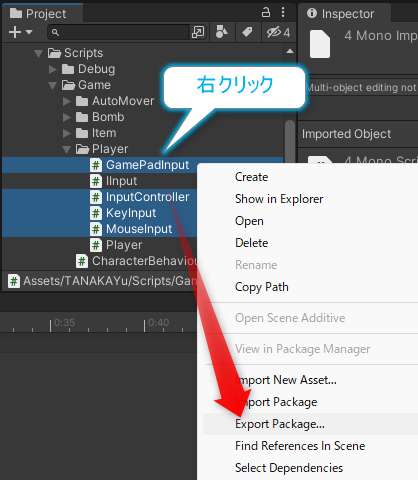The height and width of the screenshot is (480, 418).
Task: Click the plus create asset button
Action: 15,32
